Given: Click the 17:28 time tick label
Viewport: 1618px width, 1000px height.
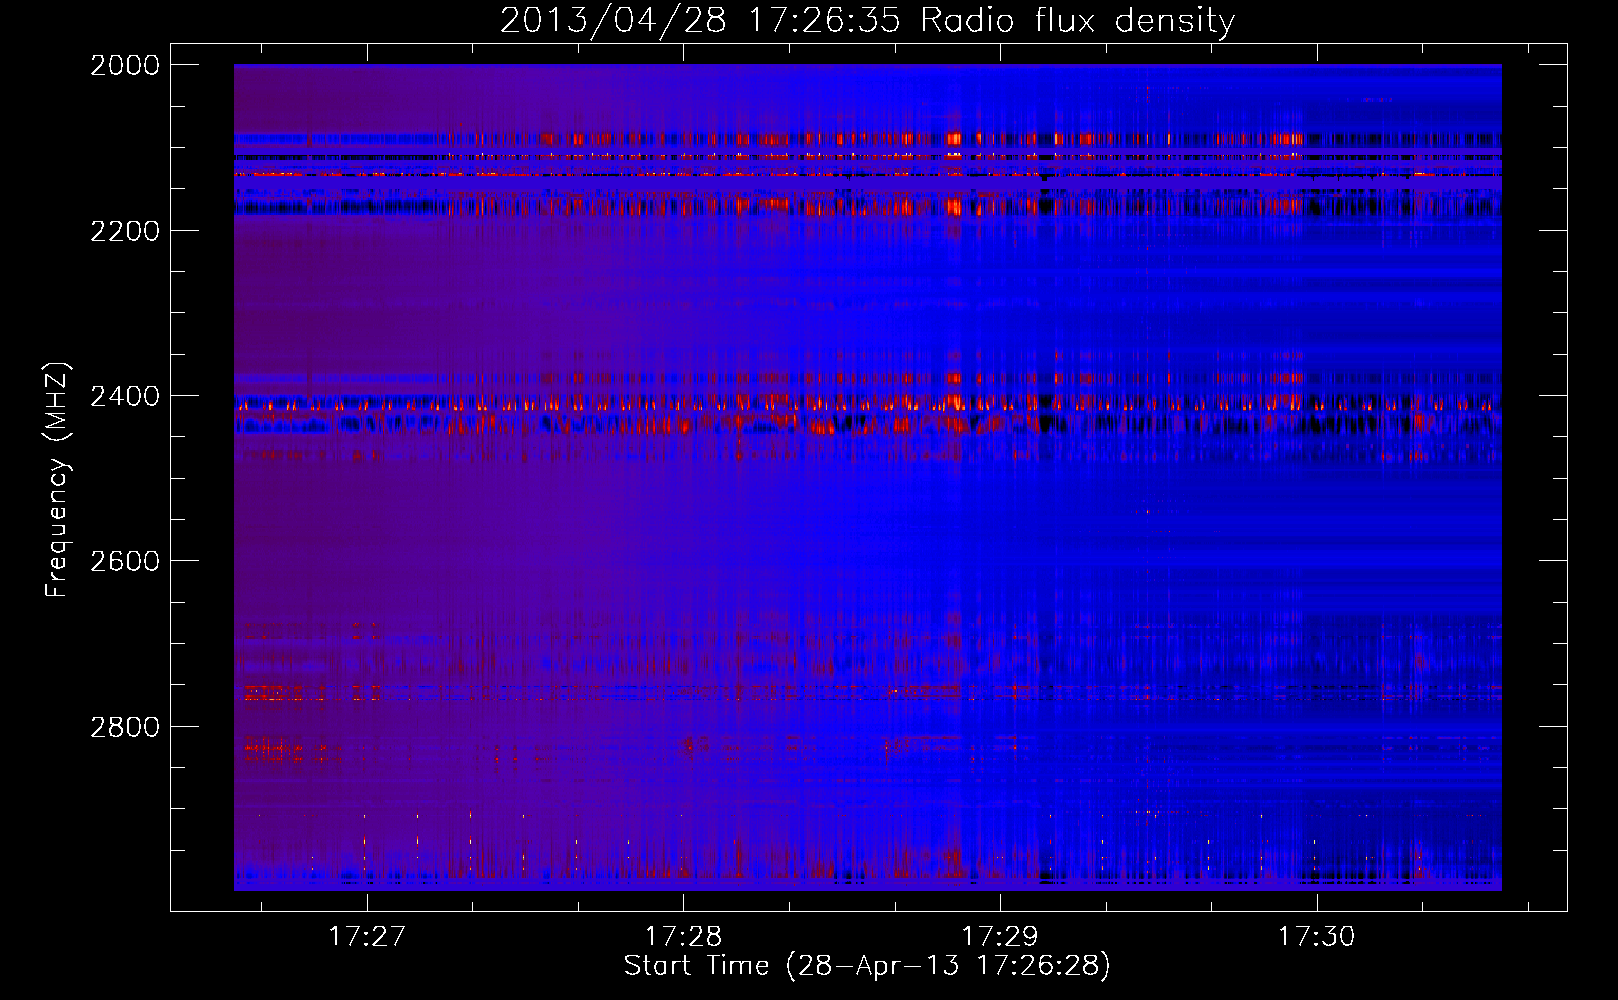Looking at the screenshot, I should (x=683, y=936).
